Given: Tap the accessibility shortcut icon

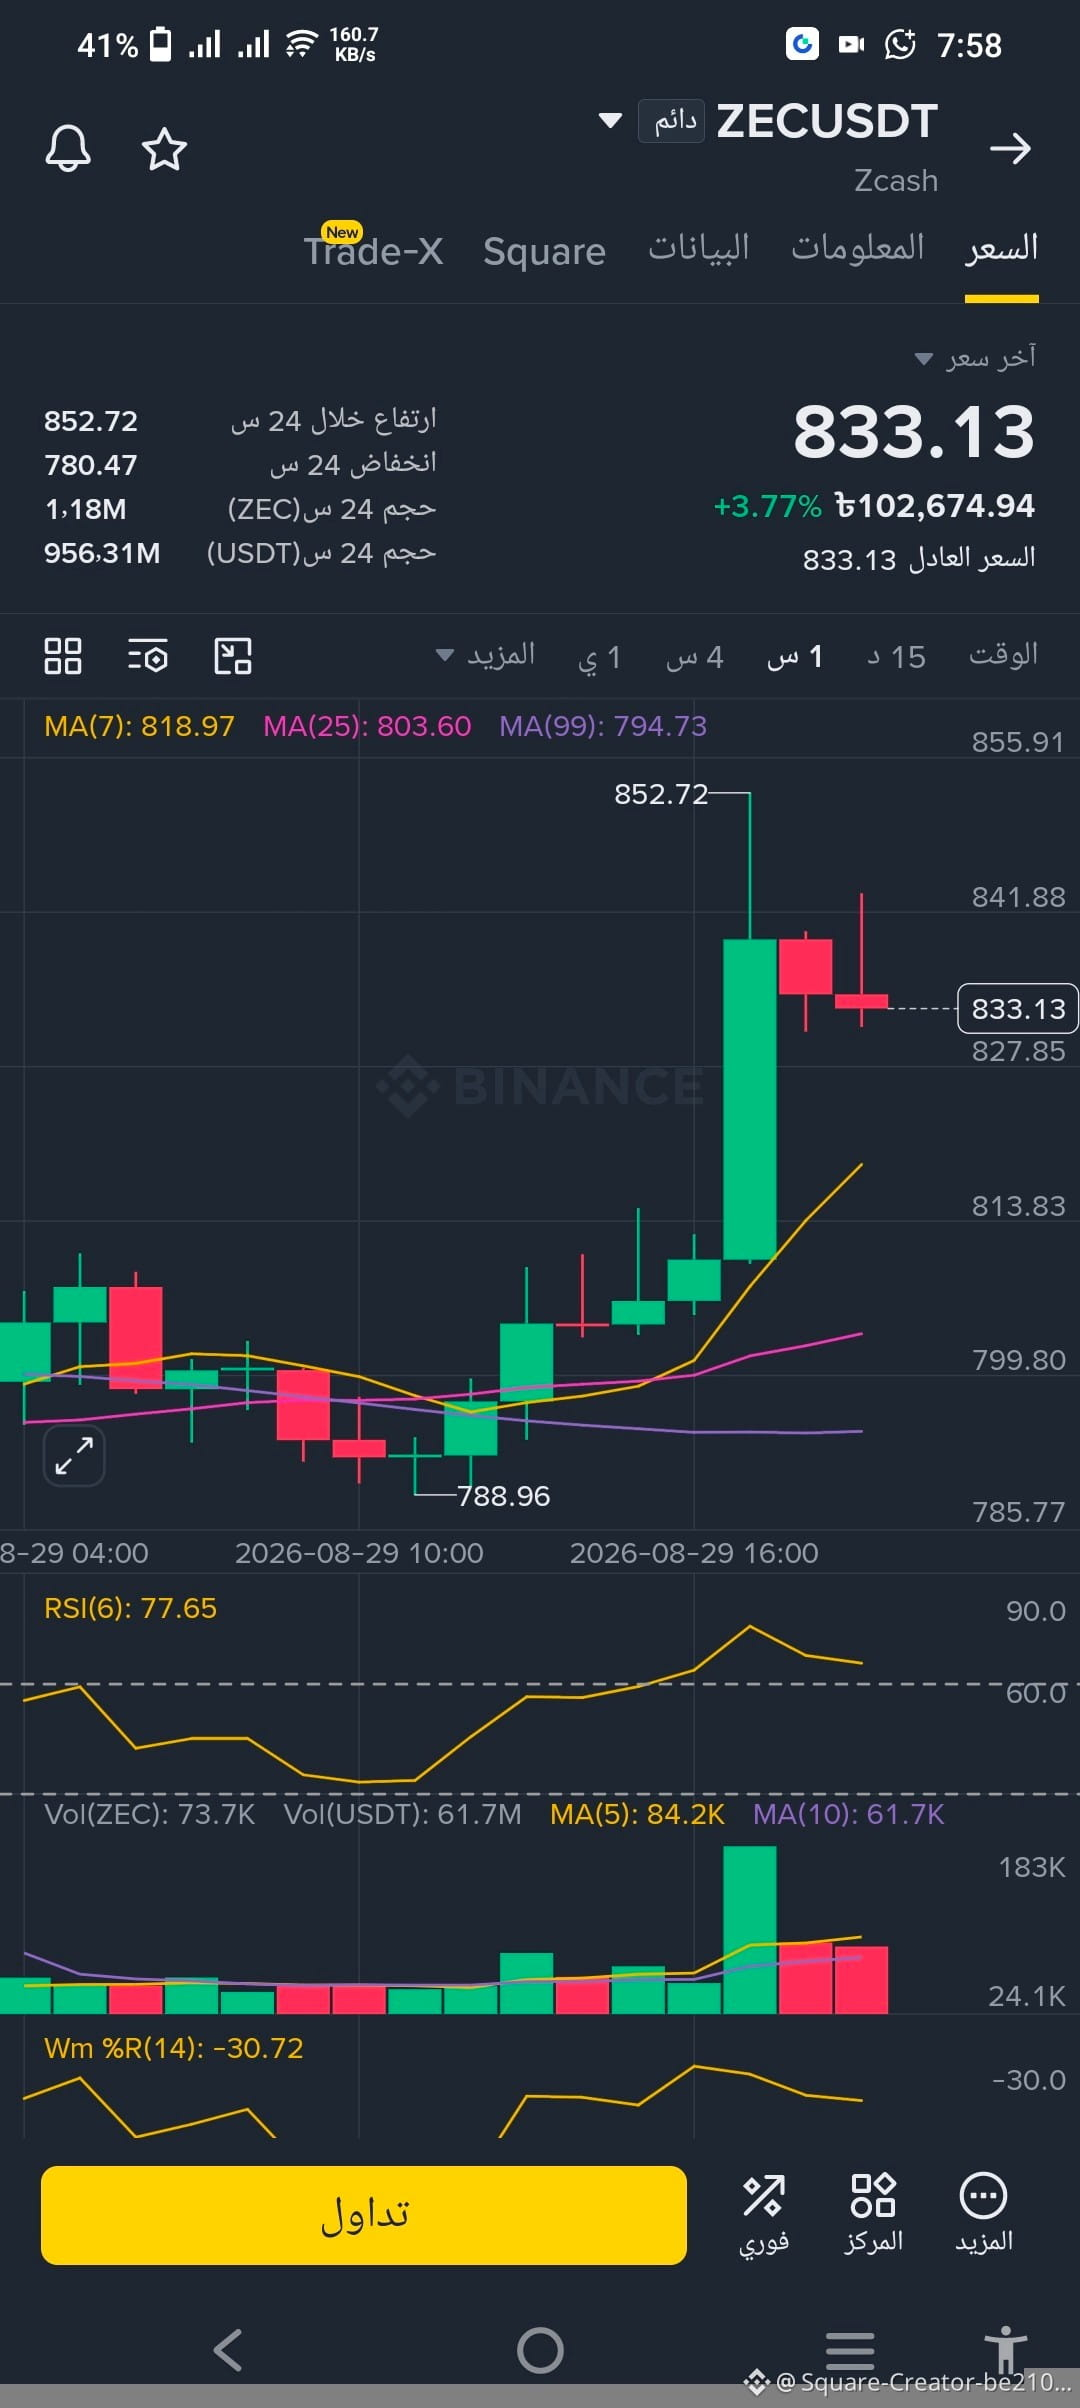Looking at the screenshot, I should coord(1005,2348).
